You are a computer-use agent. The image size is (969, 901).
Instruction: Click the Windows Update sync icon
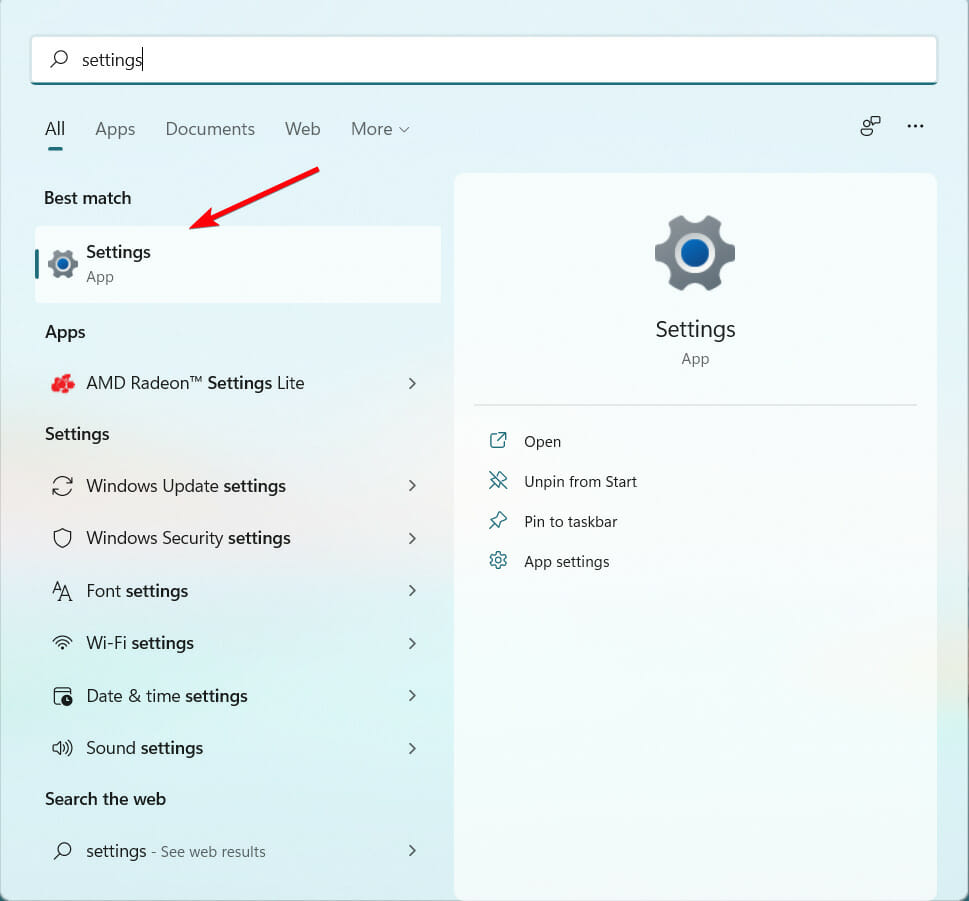coord(62,486)
